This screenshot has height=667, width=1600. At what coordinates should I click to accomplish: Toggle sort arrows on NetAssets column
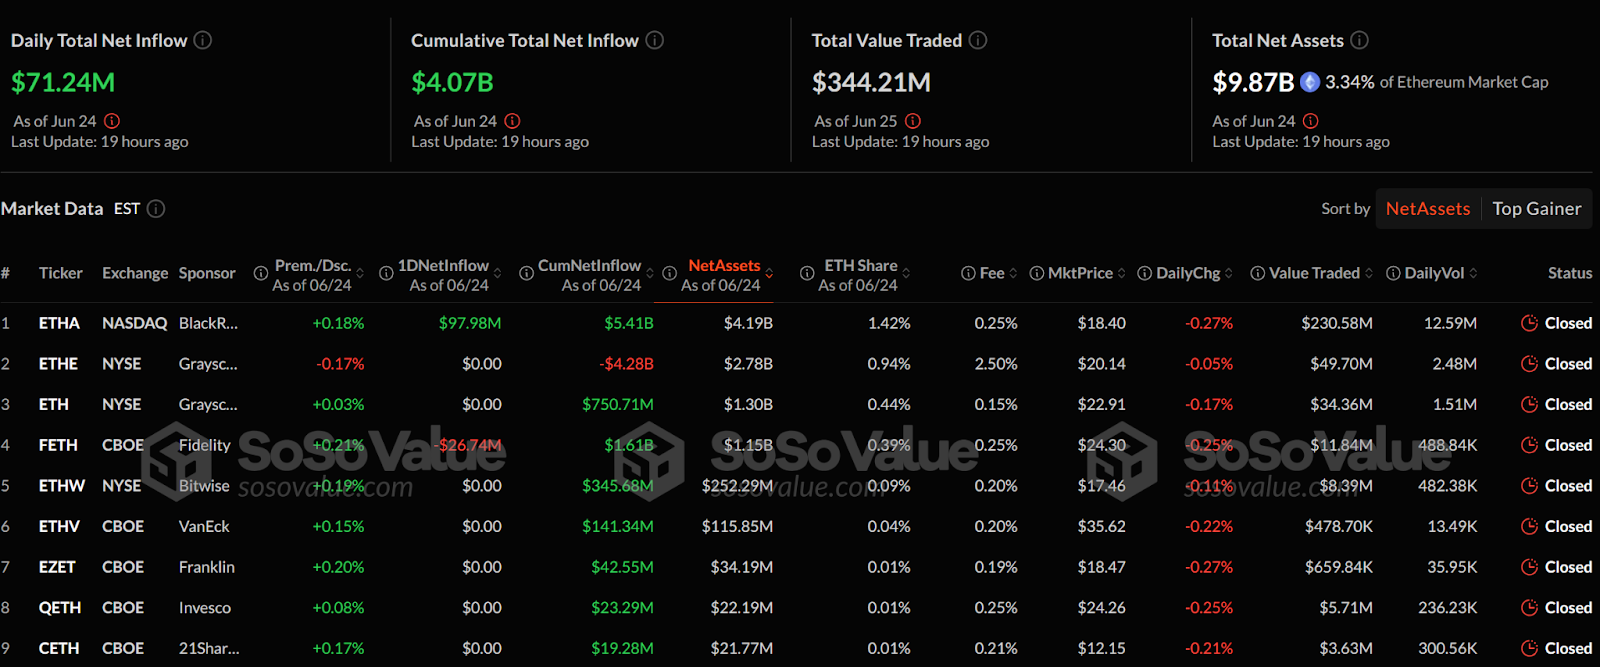click(x=769, y=273)
